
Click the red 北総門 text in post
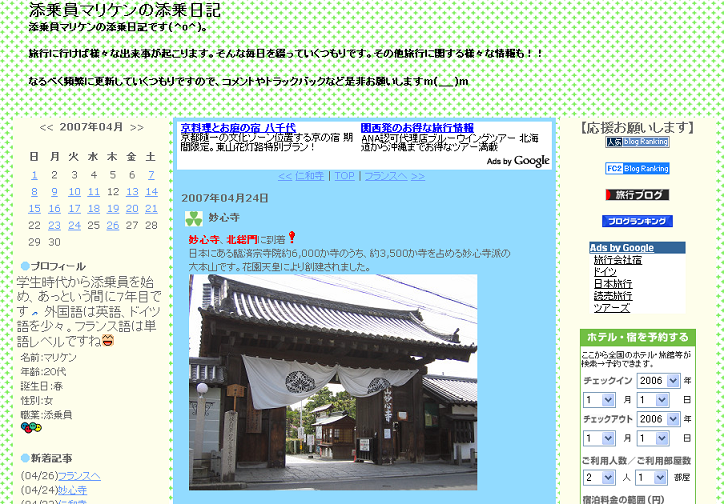(x=242, y=240)
